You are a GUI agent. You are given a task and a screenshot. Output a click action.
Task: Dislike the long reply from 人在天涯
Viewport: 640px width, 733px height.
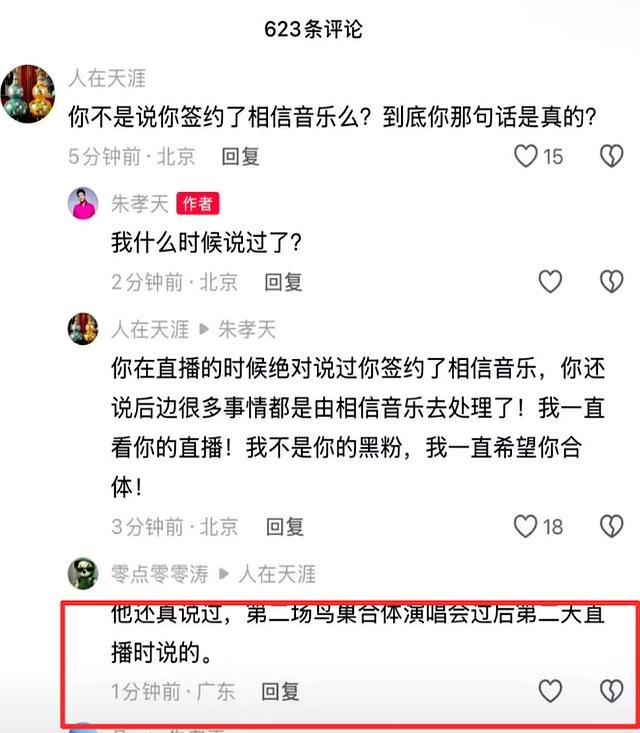click(611, 526)
